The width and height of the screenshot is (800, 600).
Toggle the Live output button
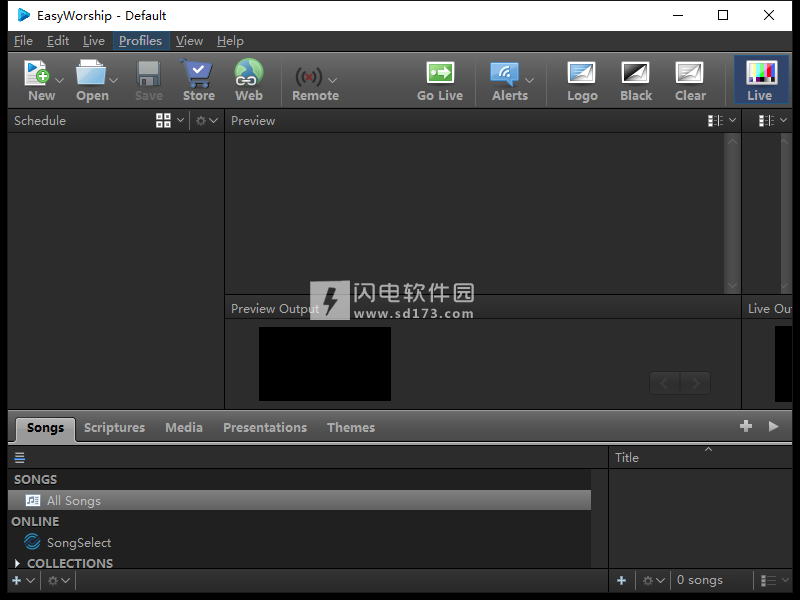tap(761, 80)
